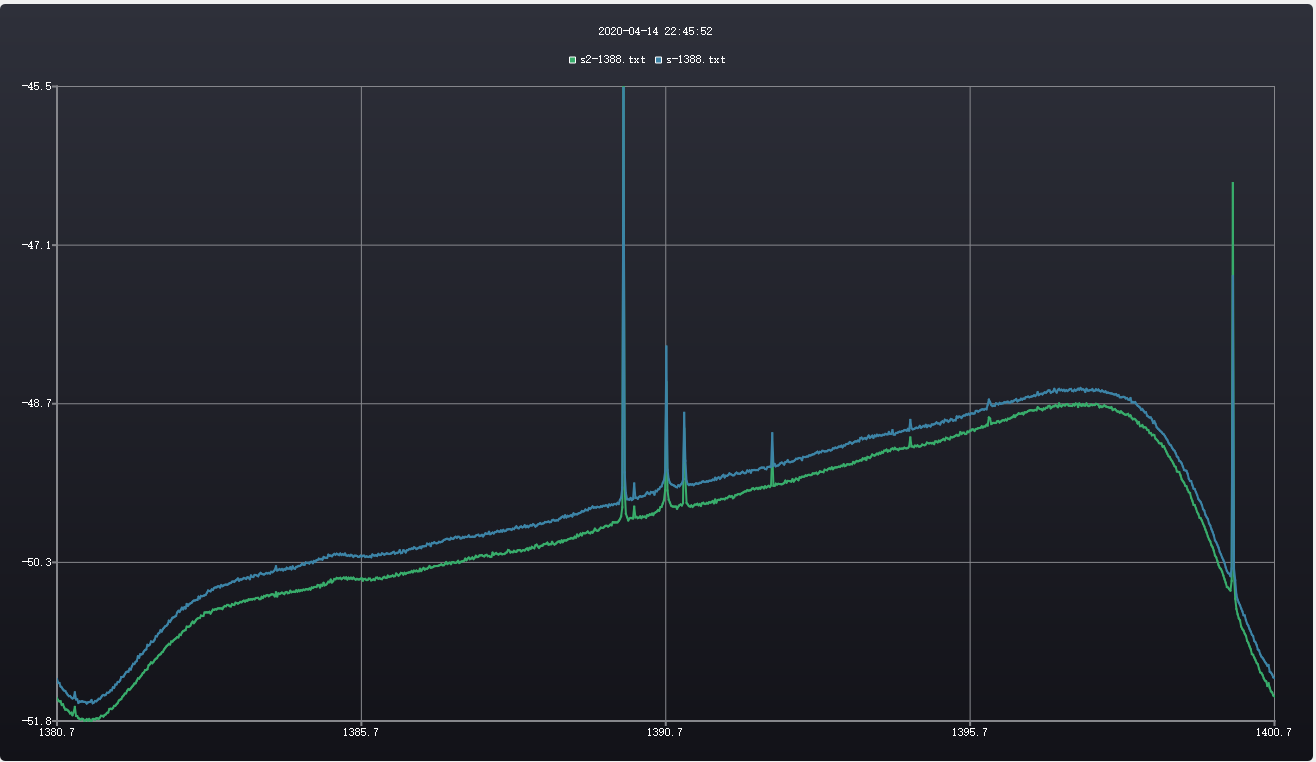1316x762 pixels.
Task: Click the 2020-04-14 22:45:52 chart title
Action: [655, 32]
